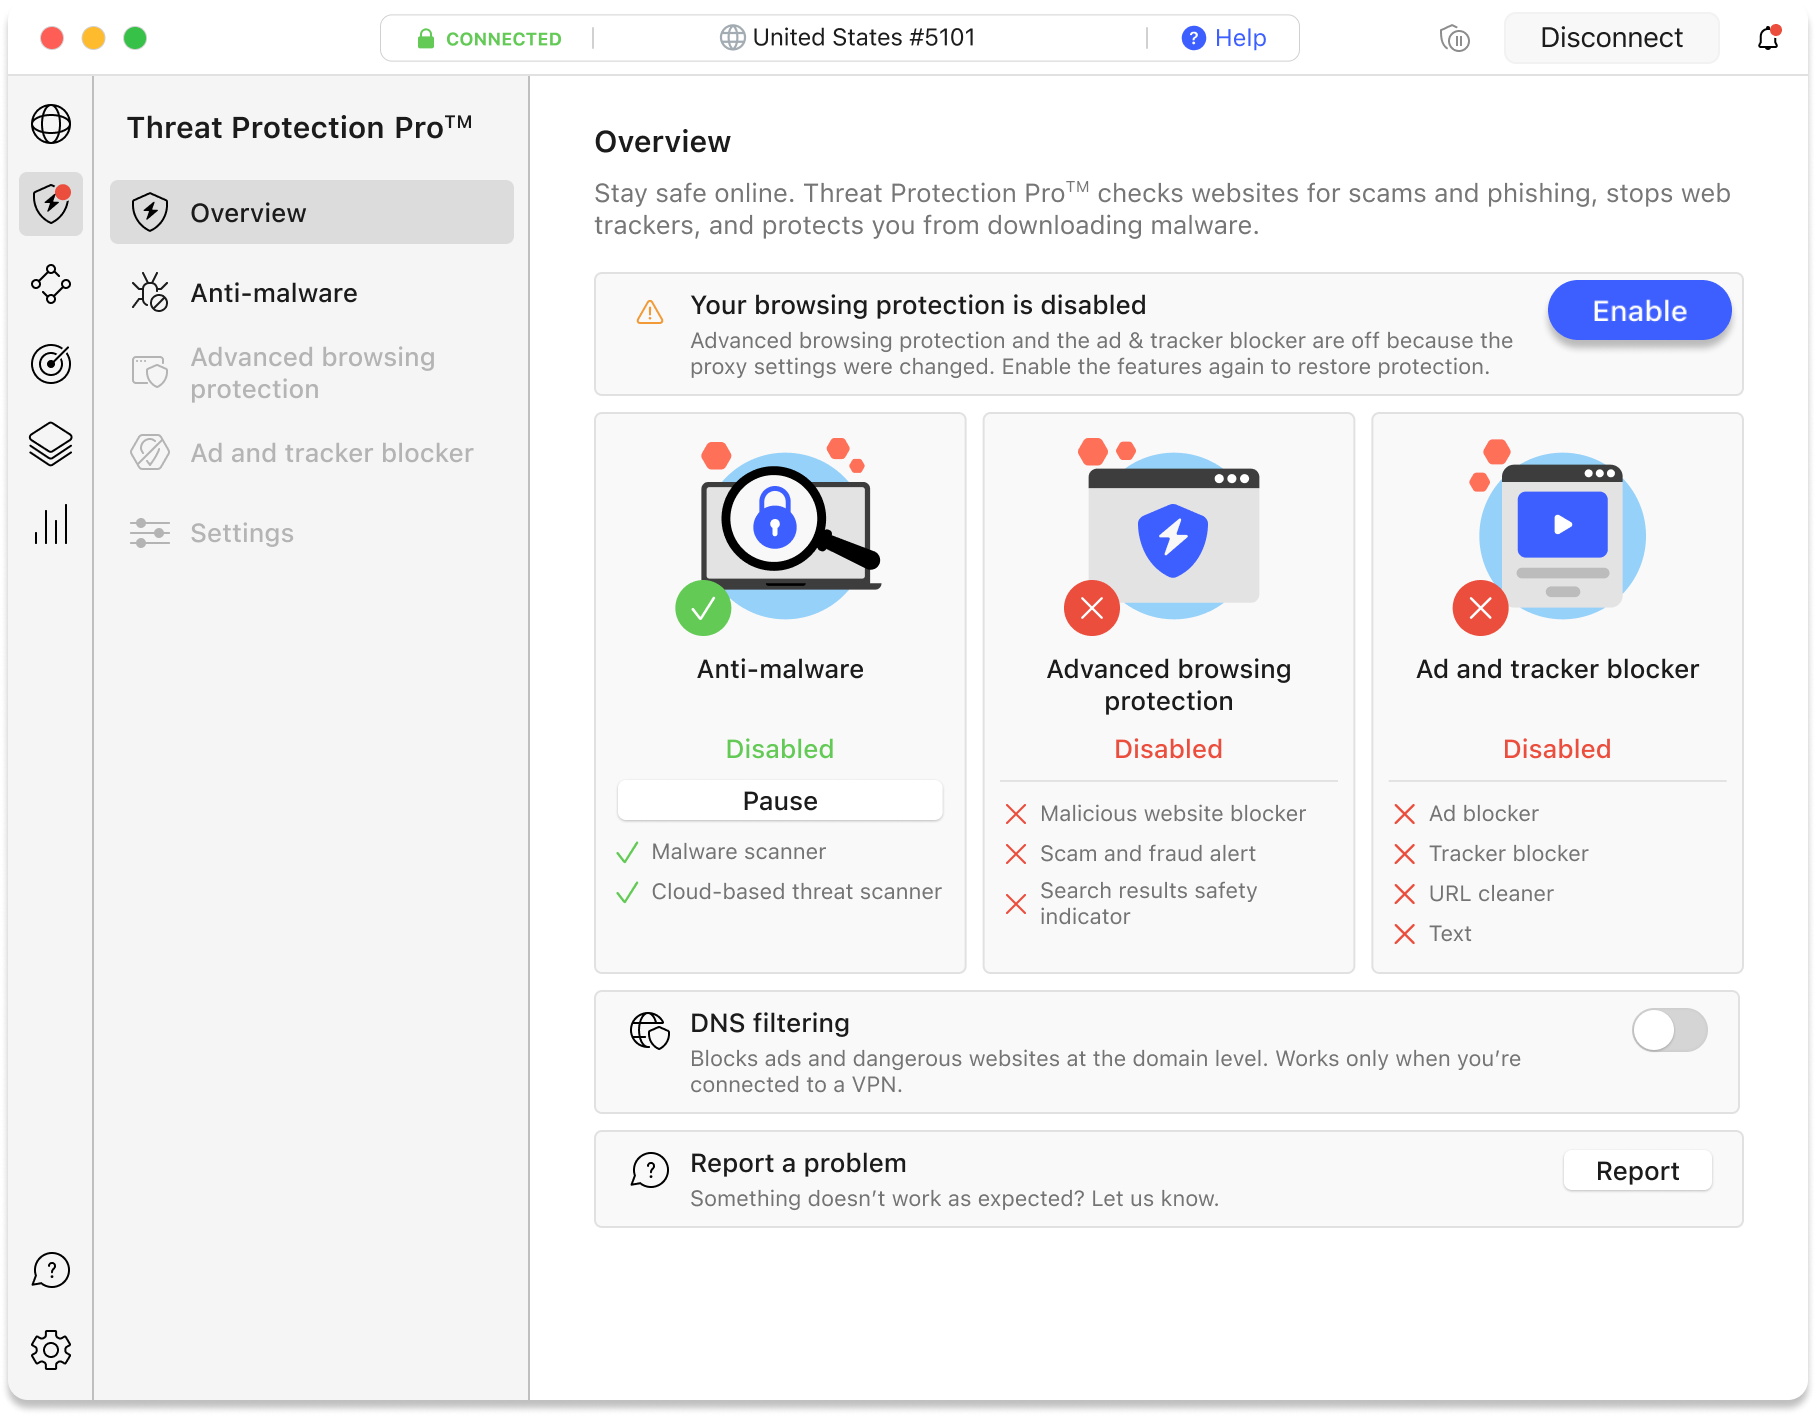Click the stacked layers icon in sidebar
The height and width of the screenshot is (1416, 1816).
(x=51, y=444)
